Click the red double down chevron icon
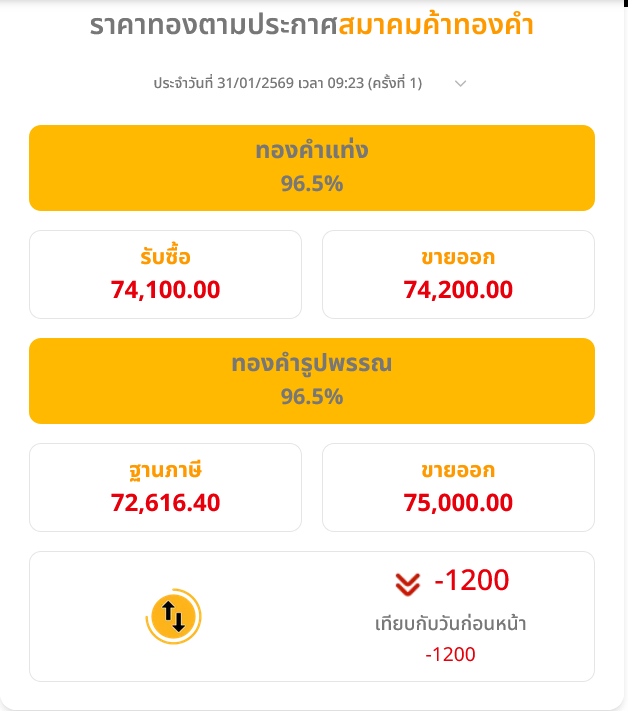 pyautogui.click(x=406, y=582)
